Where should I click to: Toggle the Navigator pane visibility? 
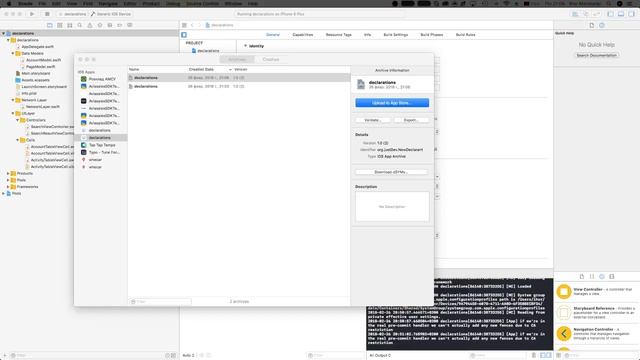(611, 14)
